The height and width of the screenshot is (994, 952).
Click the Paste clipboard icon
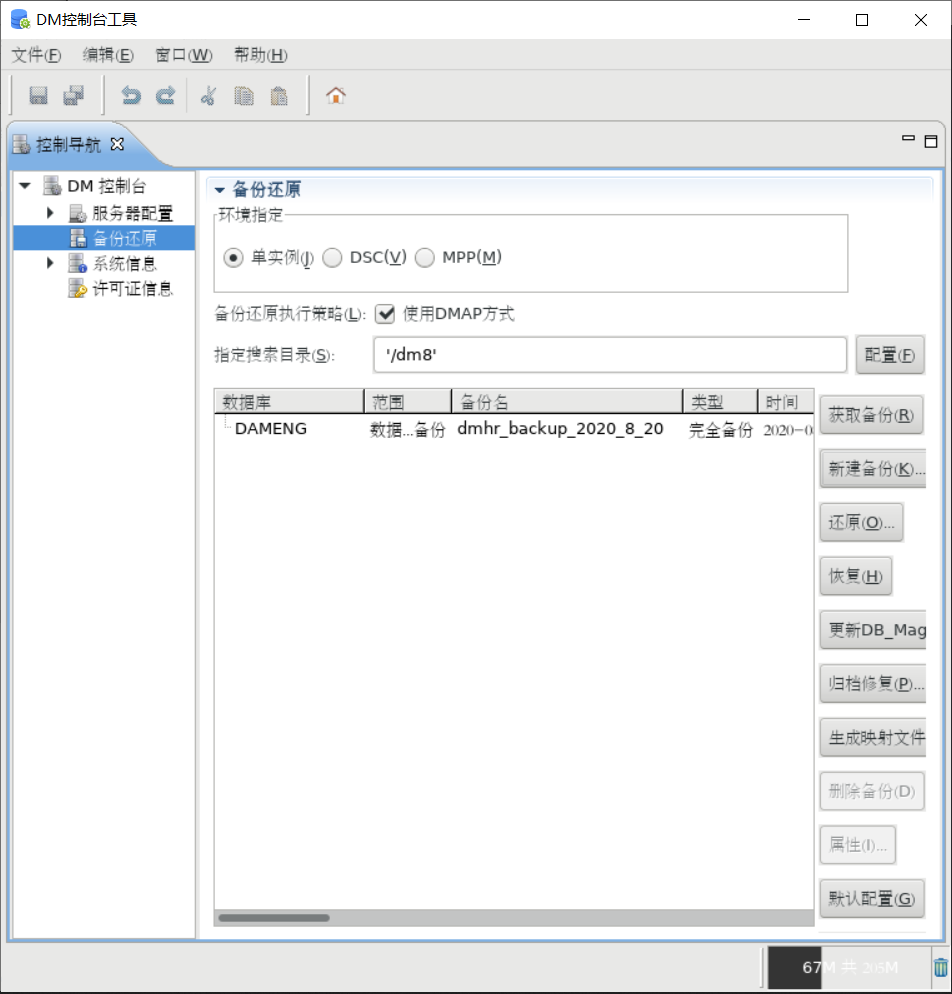[x=279, y=96]
